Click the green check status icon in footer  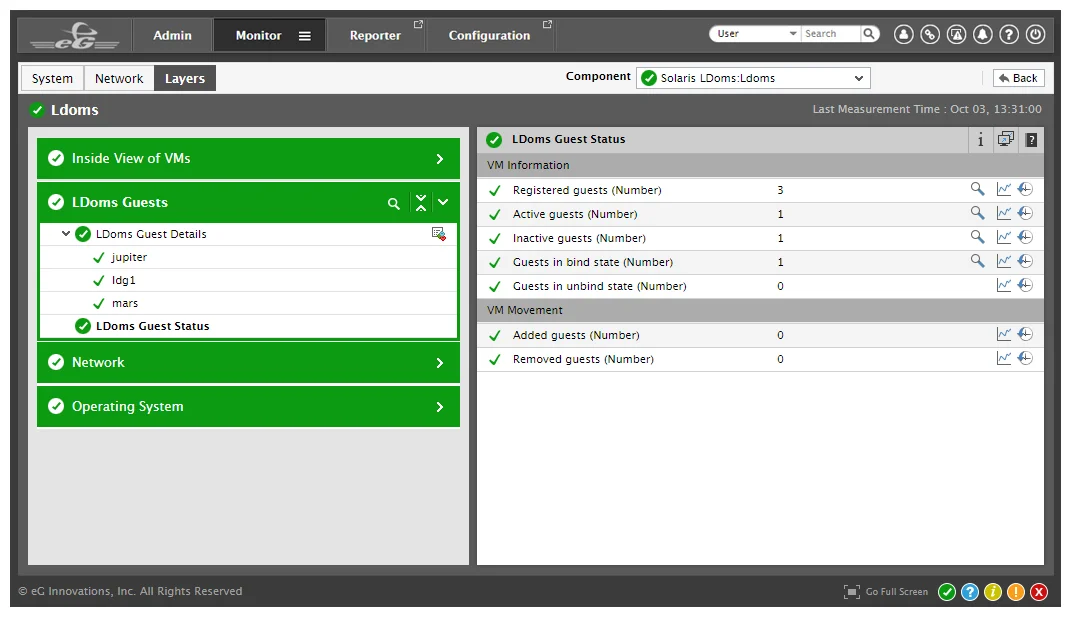(x=947, y=592)
